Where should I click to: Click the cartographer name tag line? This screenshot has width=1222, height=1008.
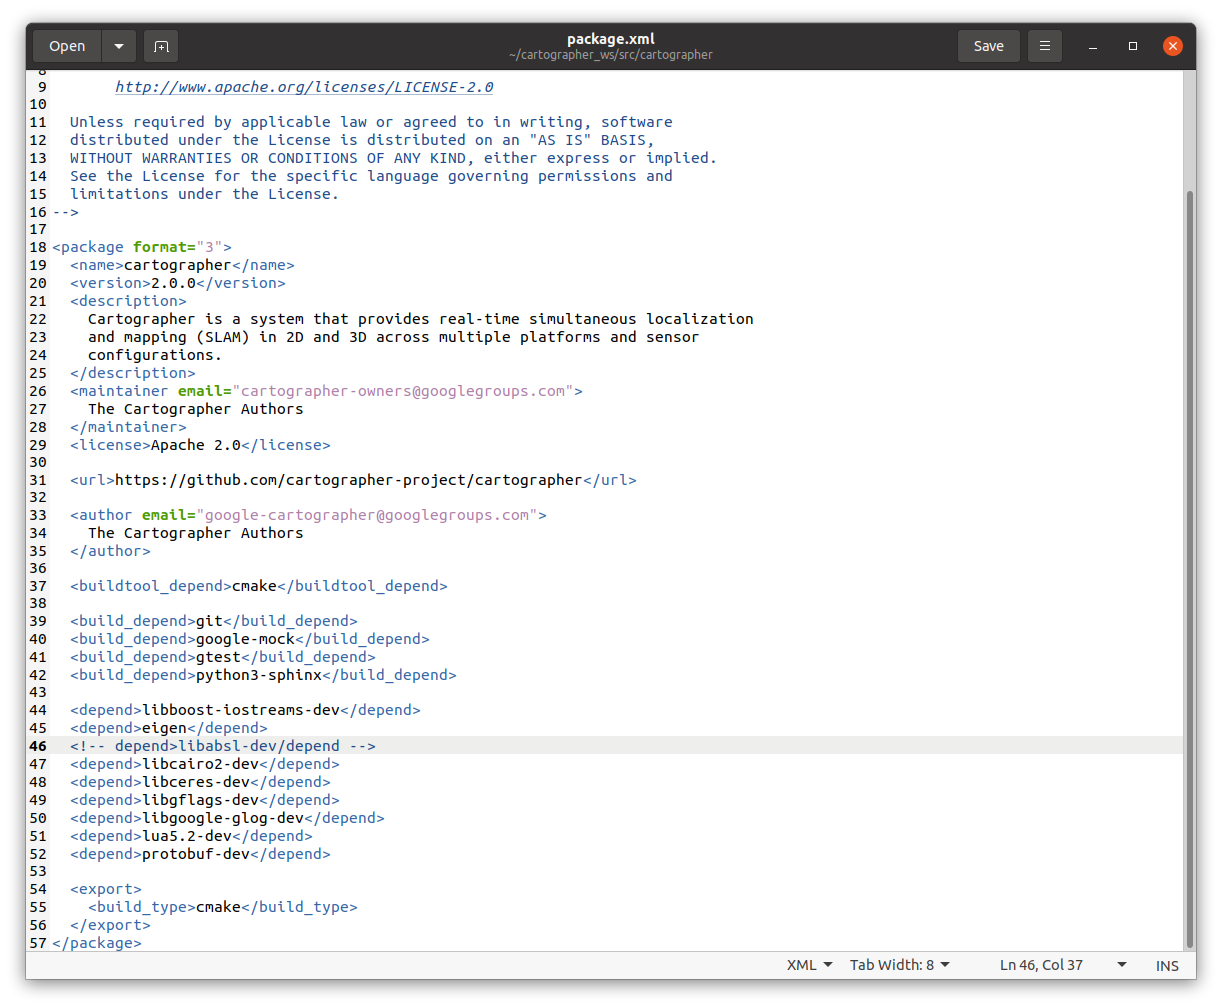(x=182, y=265)
